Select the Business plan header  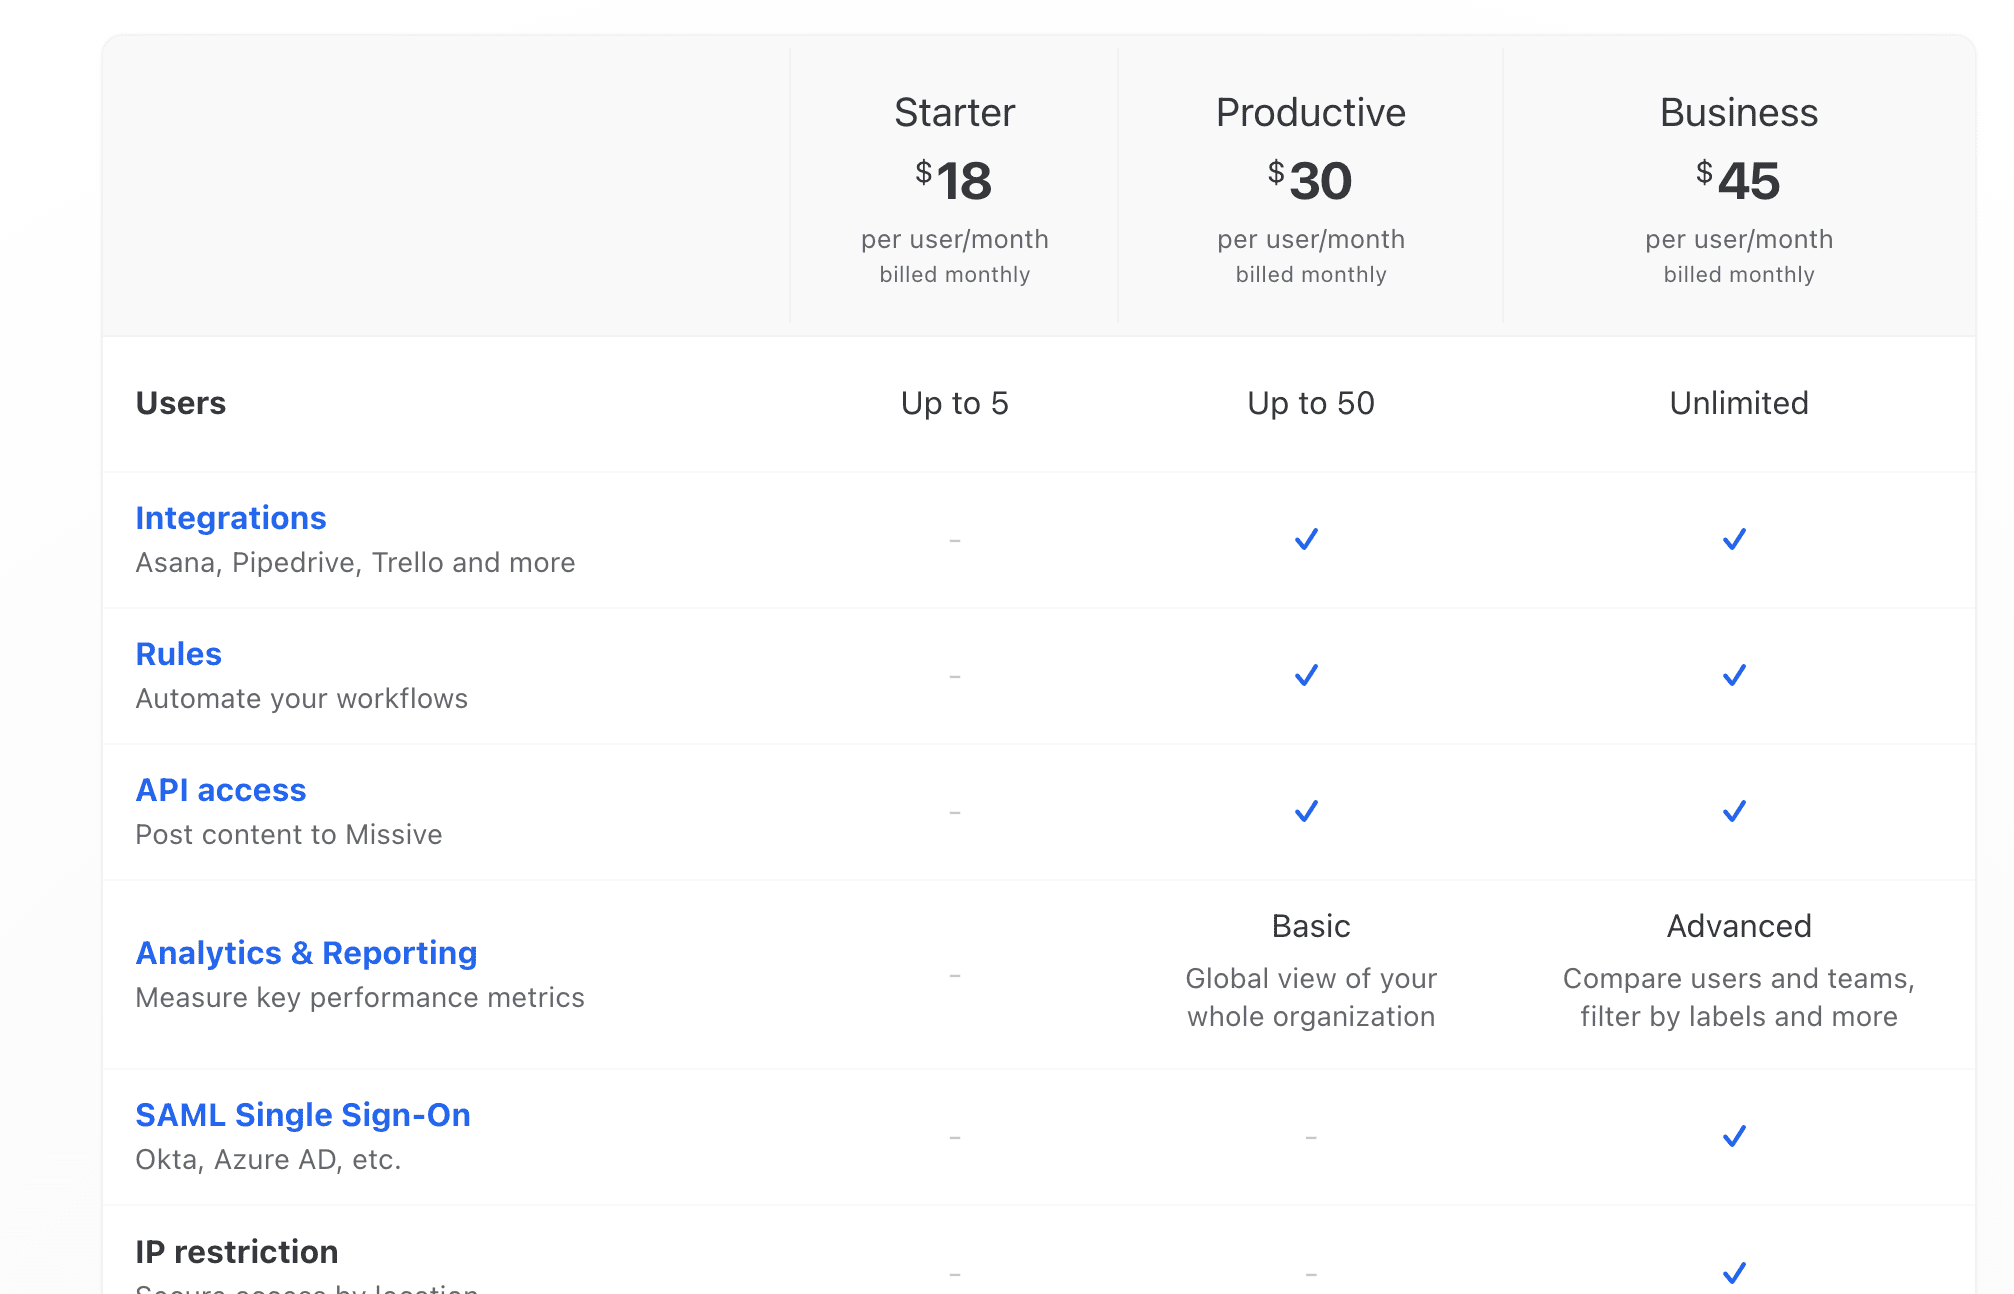coord(1738,112)
